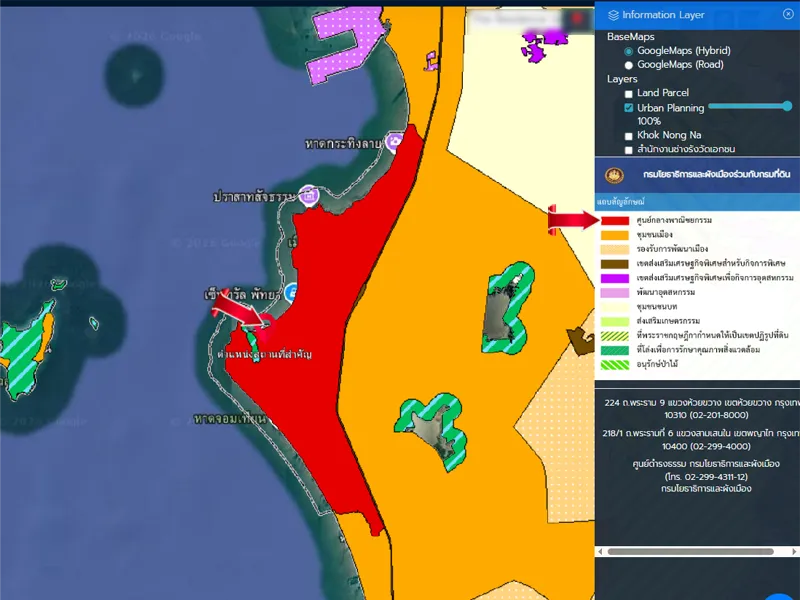The height and width of the screenshot is (600, 800).
Task: Click the department emblem logo in legend header
Action: tap(613, 174)
